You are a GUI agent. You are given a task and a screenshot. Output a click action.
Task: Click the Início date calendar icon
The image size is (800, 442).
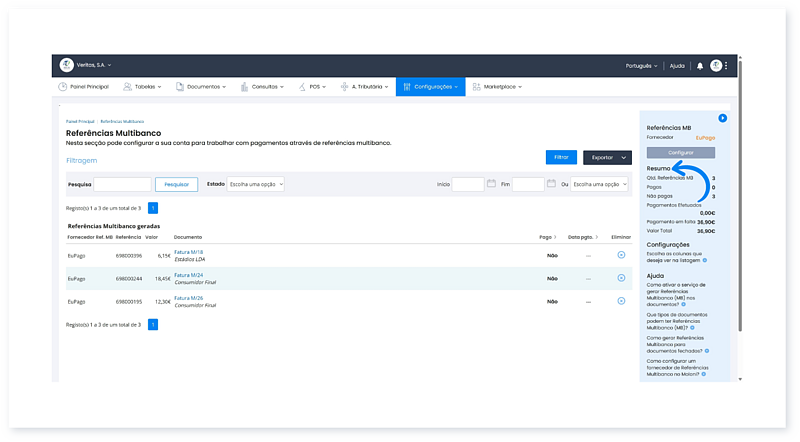pos(491,184)
